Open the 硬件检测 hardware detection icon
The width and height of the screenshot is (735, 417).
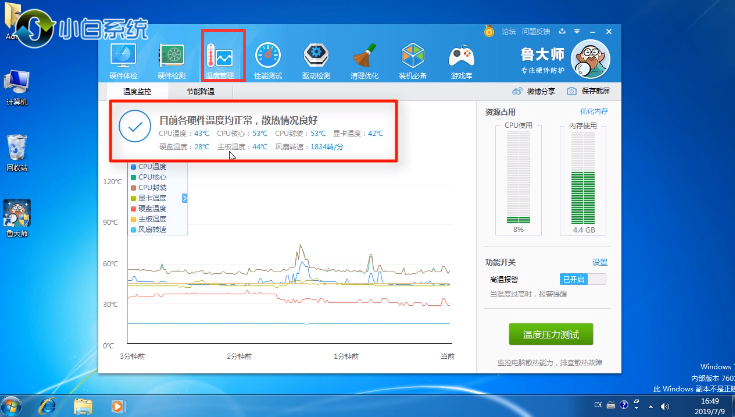click(173, 58)
